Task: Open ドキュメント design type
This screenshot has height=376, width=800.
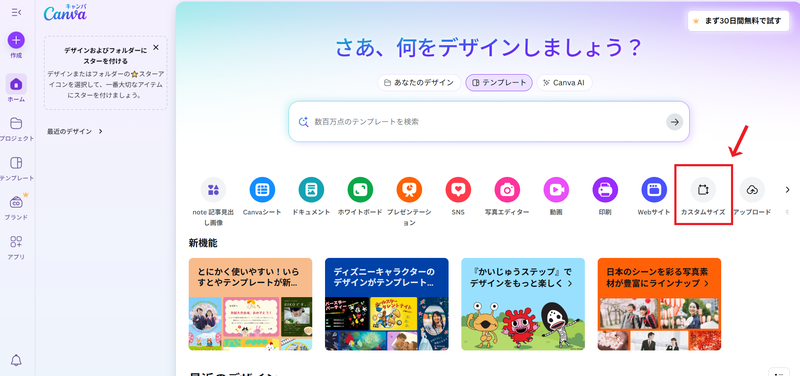Action: click(x=311, y=197)
